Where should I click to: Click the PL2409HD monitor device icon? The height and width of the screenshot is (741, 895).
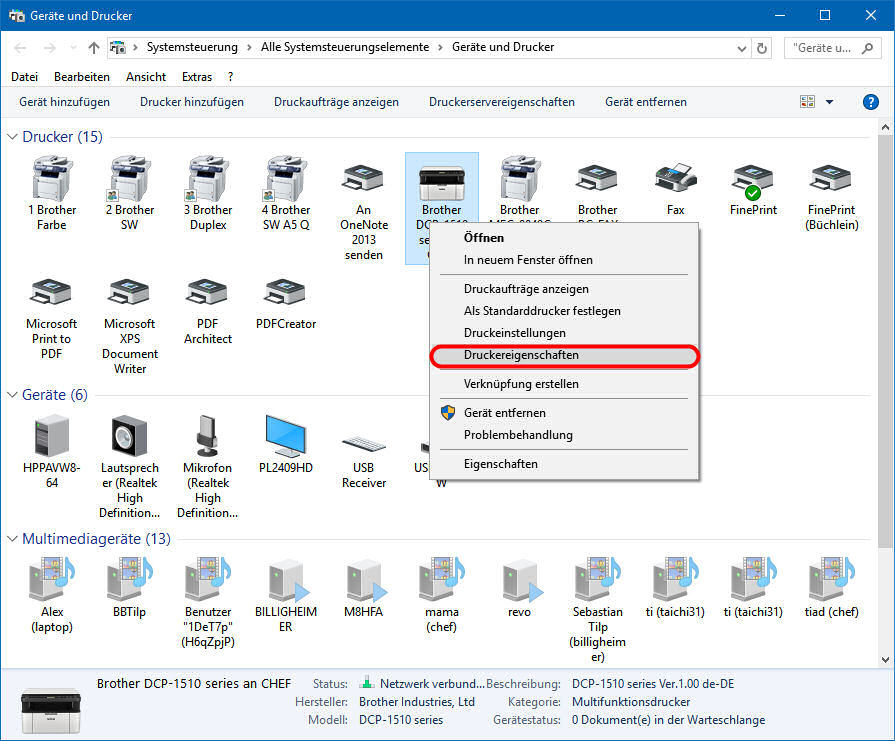pyautogui.click(x=285, y=438)
